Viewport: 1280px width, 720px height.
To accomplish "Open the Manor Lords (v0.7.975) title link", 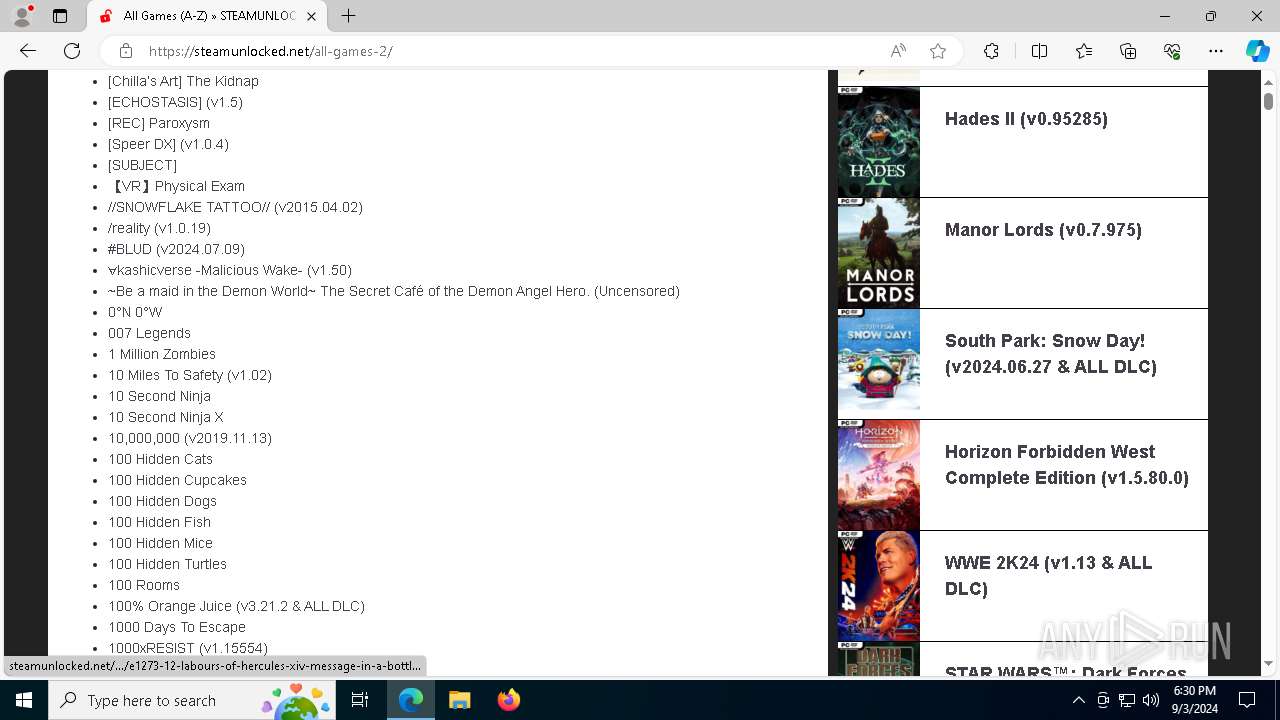I will (1043, 230).
